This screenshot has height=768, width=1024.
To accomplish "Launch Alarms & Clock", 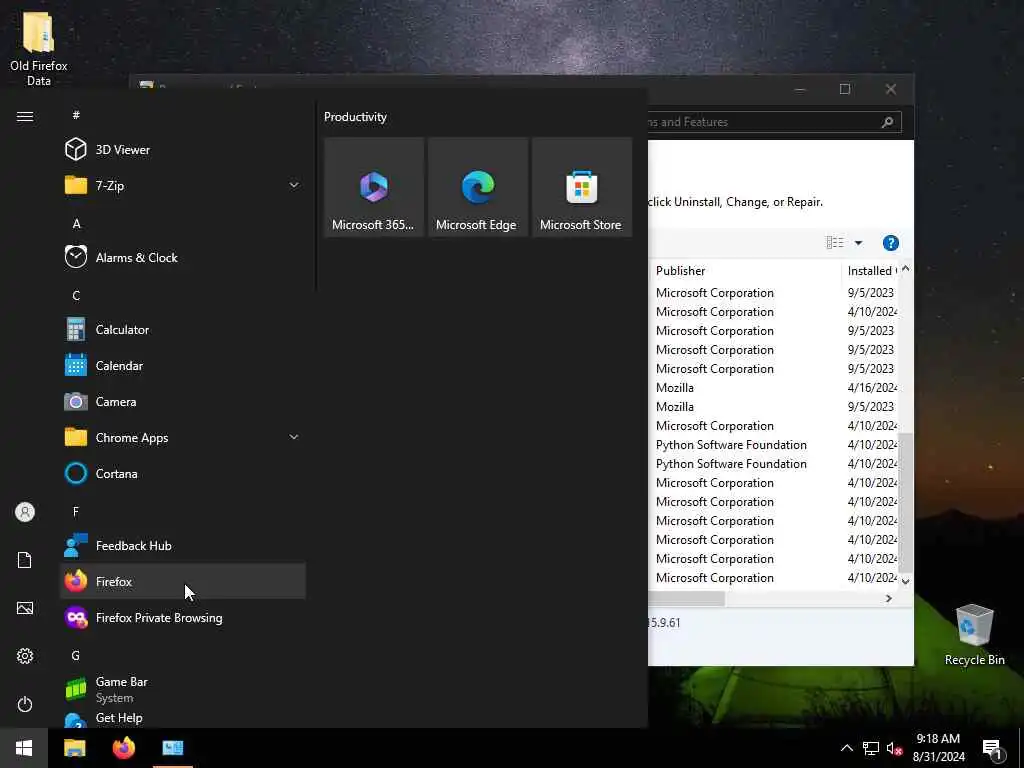I will pos(183,257).
